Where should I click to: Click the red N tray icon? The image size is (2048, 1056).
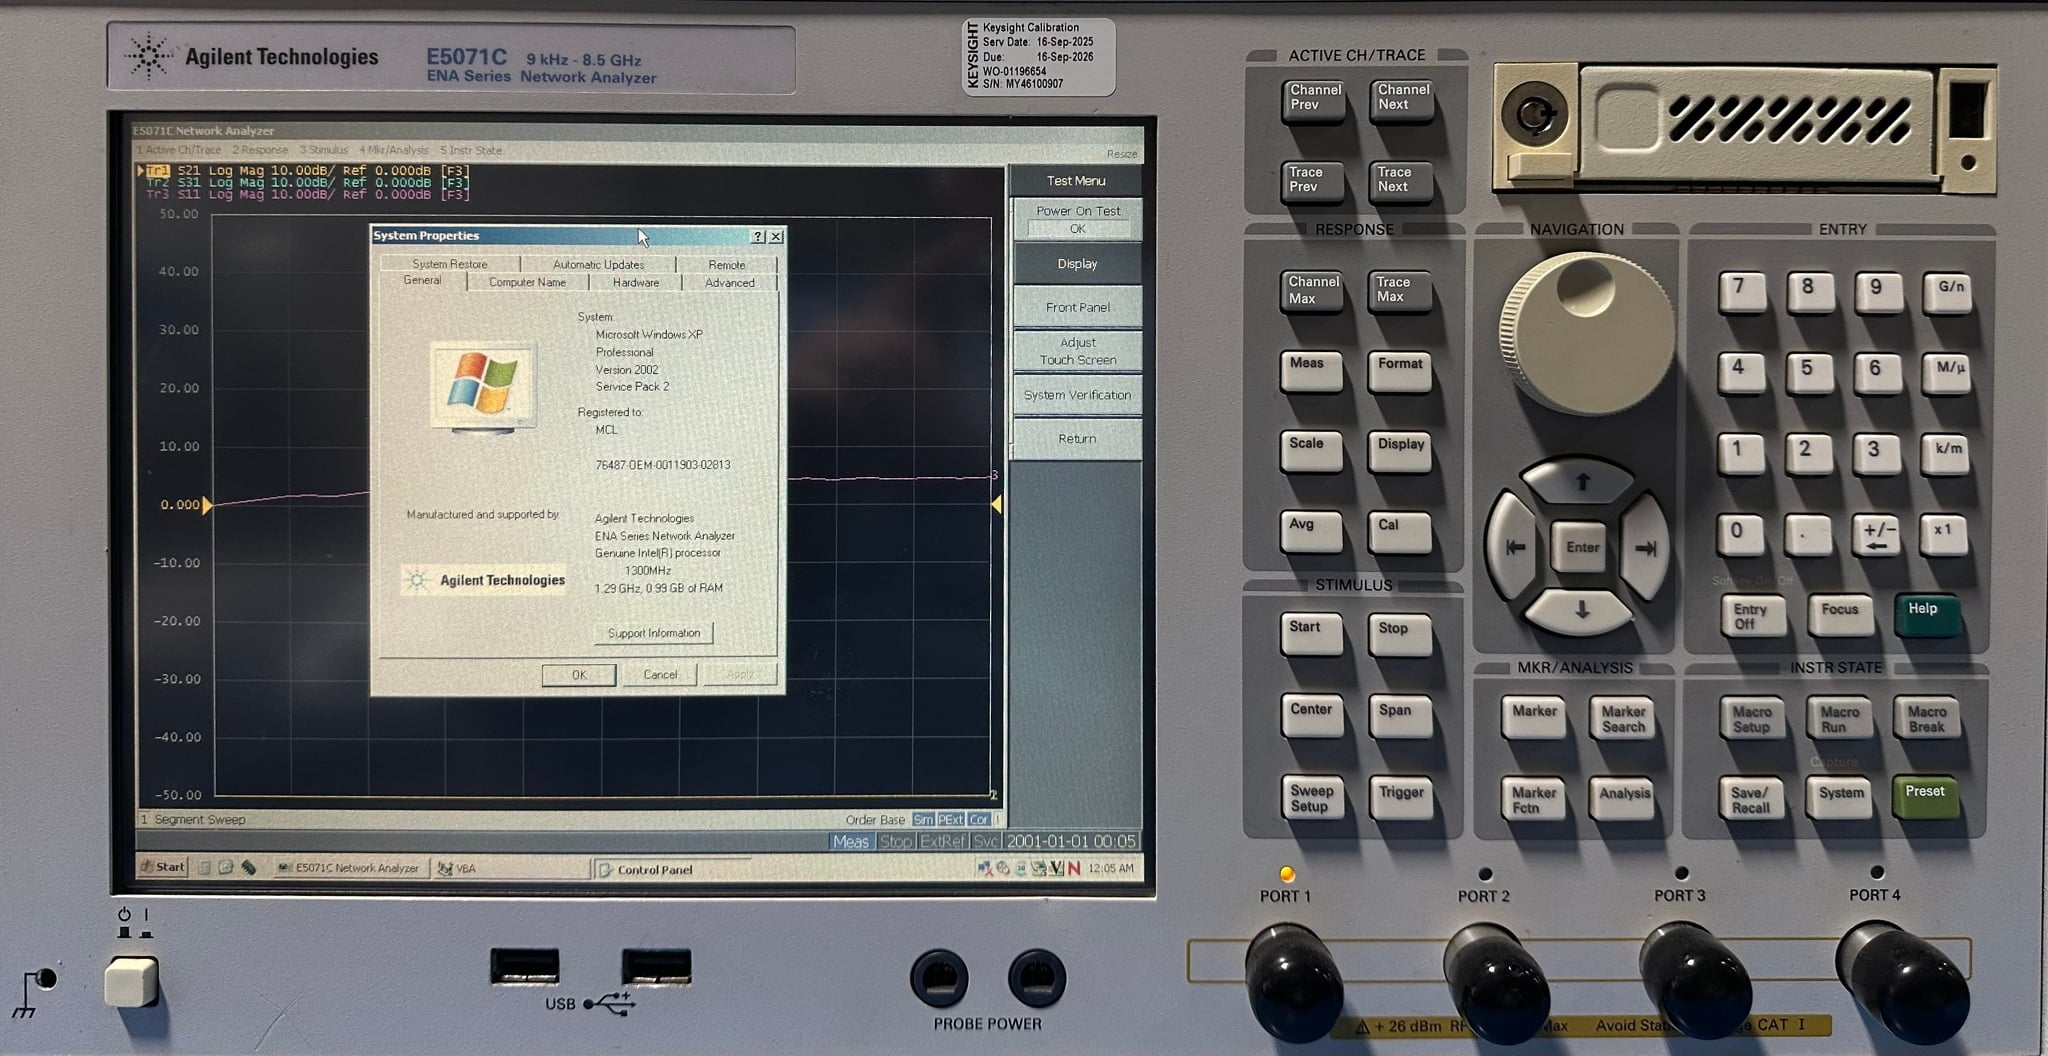tap(1074, 868)
